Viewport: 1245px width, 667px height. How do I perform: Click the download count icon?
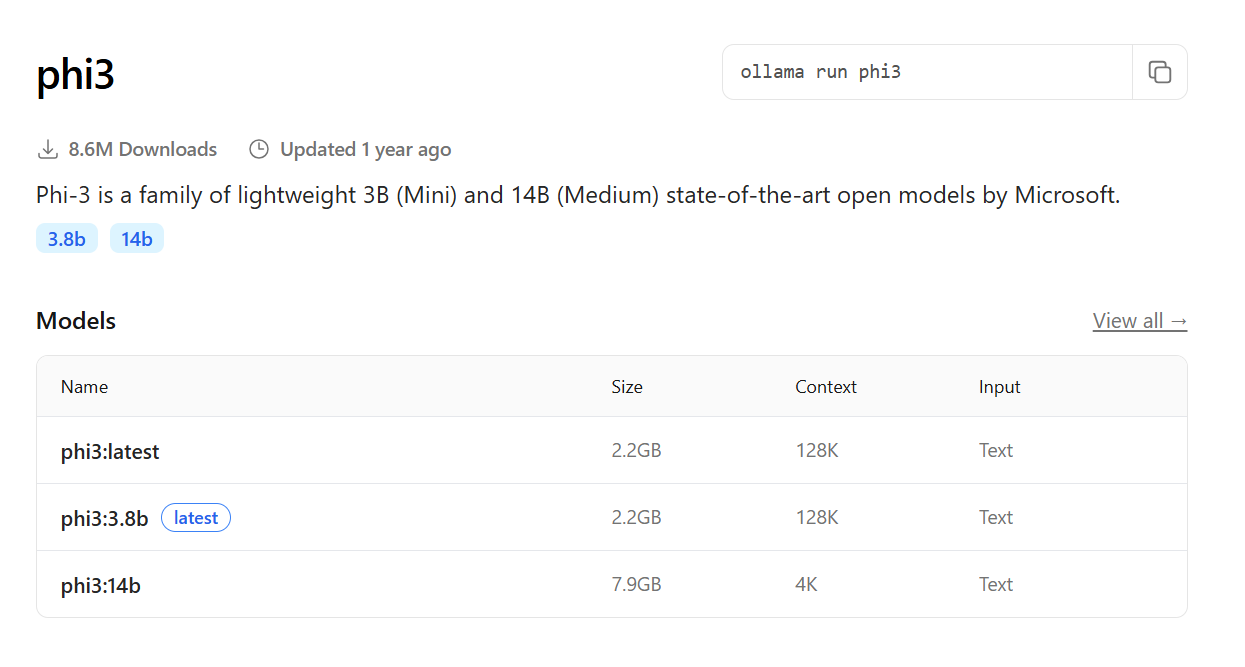tap(47, 150)
